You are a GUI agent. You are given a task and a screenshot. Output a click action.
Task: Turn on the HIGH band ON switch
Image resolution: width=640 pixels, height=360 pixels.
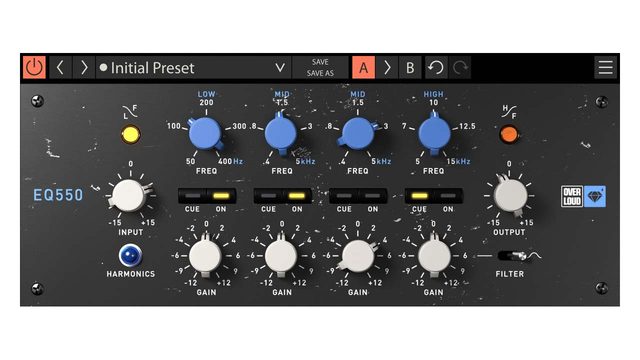pyautogui.click(x=448, y=196)
